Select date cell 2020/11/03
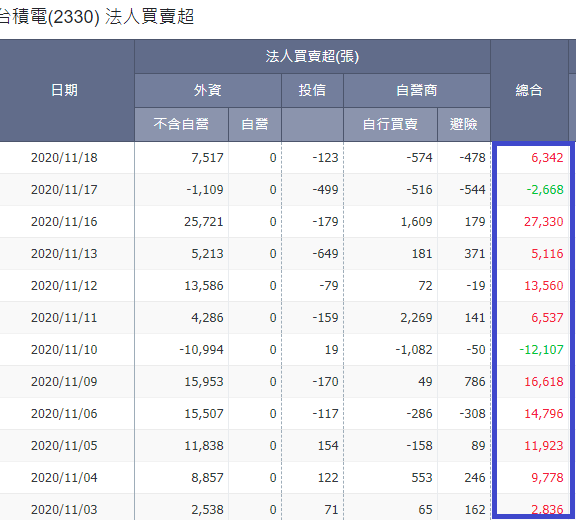 [x=64, y=510]
